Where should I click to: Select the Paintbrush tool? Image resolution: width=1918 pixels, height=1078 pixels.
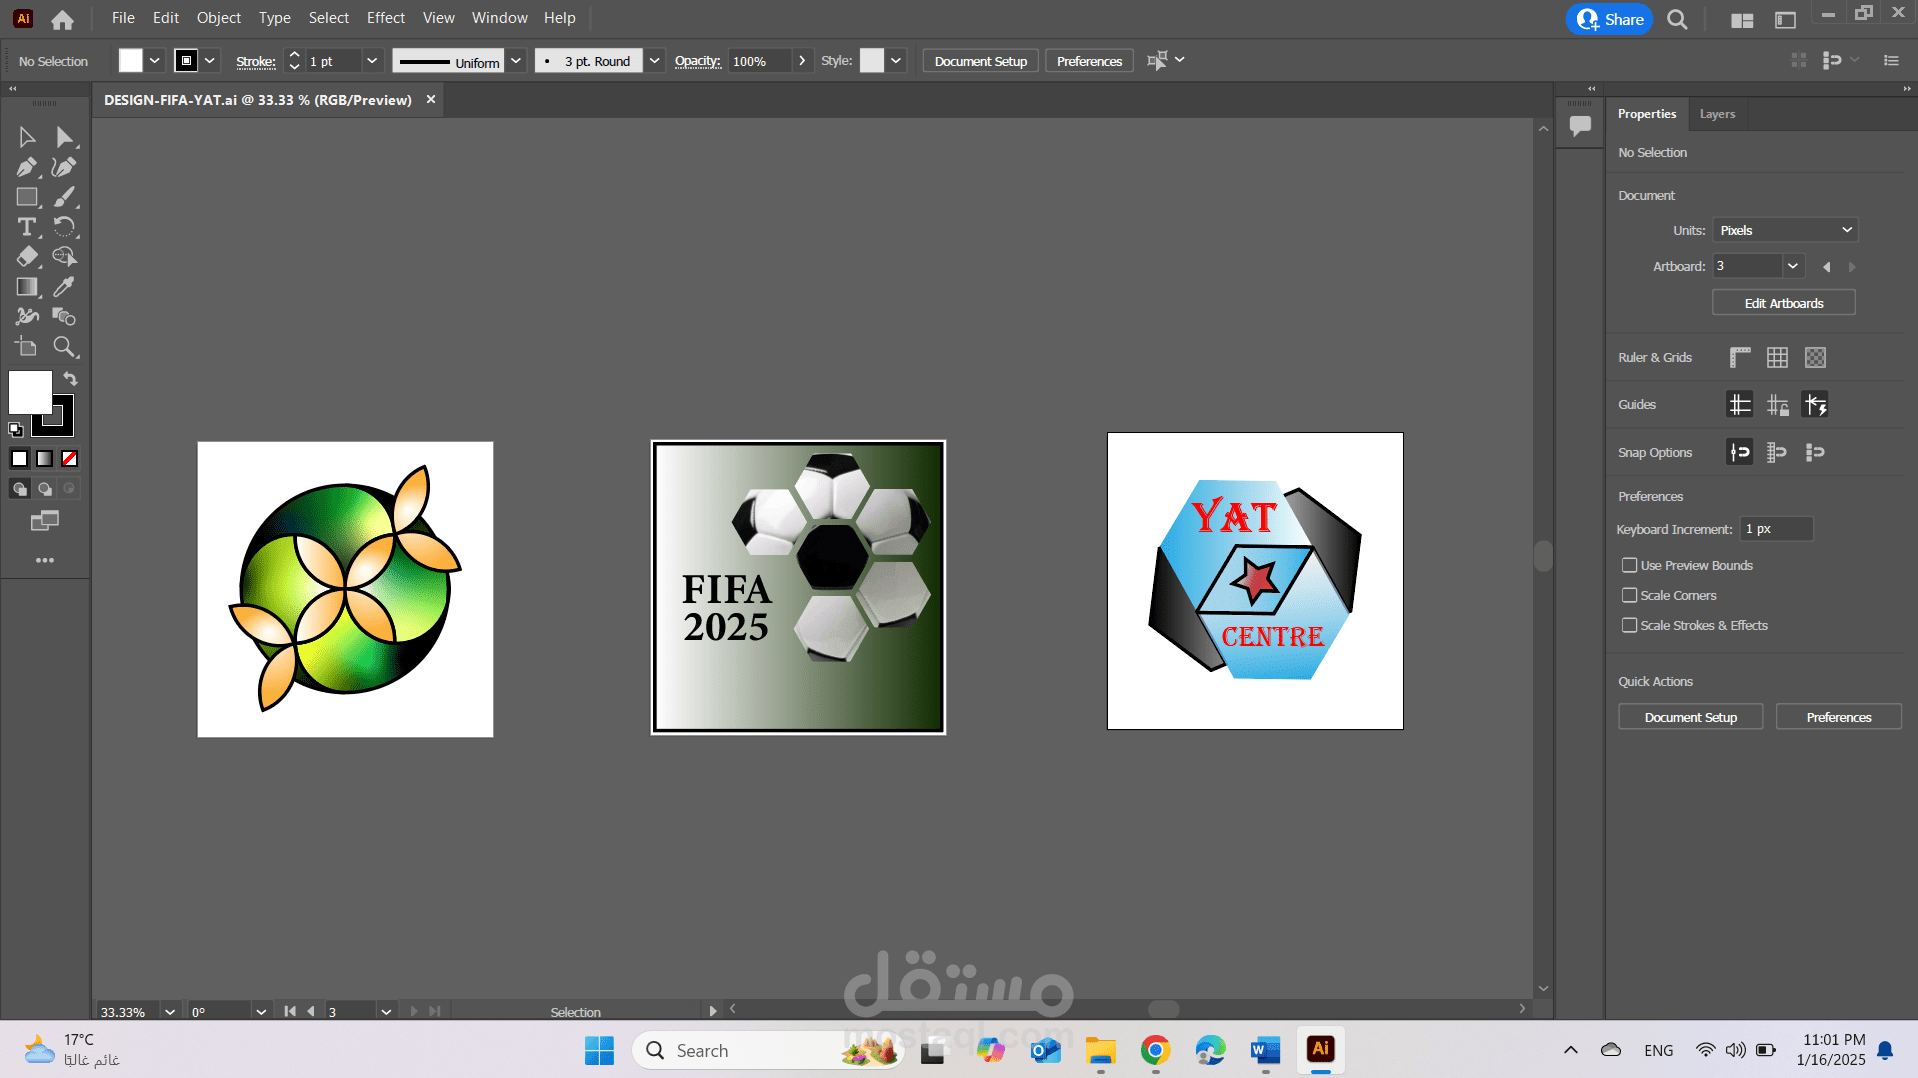click(65, 197)
